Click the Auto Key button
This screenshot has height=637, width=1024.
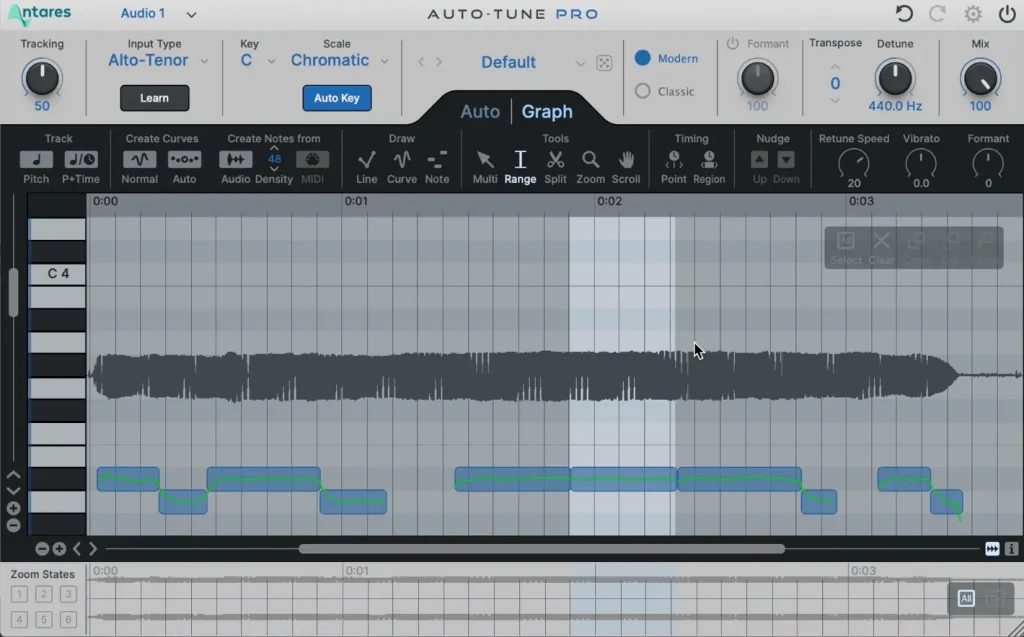click(336, 98)
